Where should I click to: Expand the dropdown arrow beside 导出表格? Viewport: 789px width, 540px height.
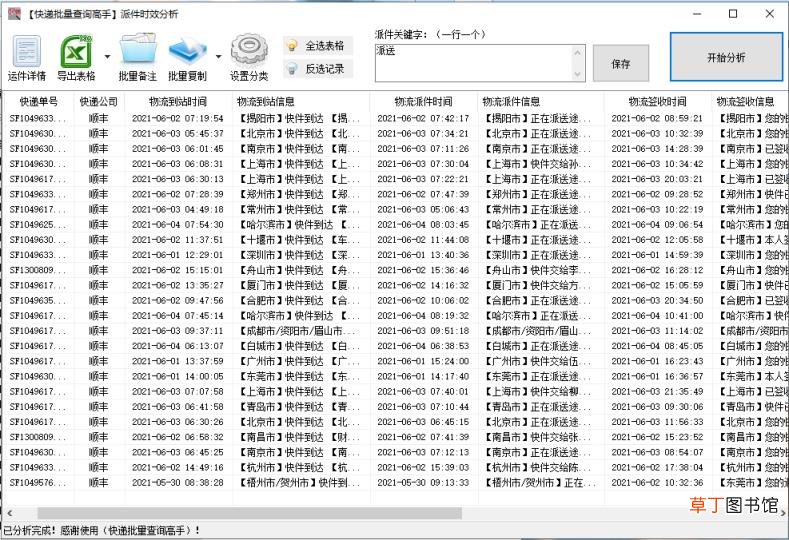[107, 56]
